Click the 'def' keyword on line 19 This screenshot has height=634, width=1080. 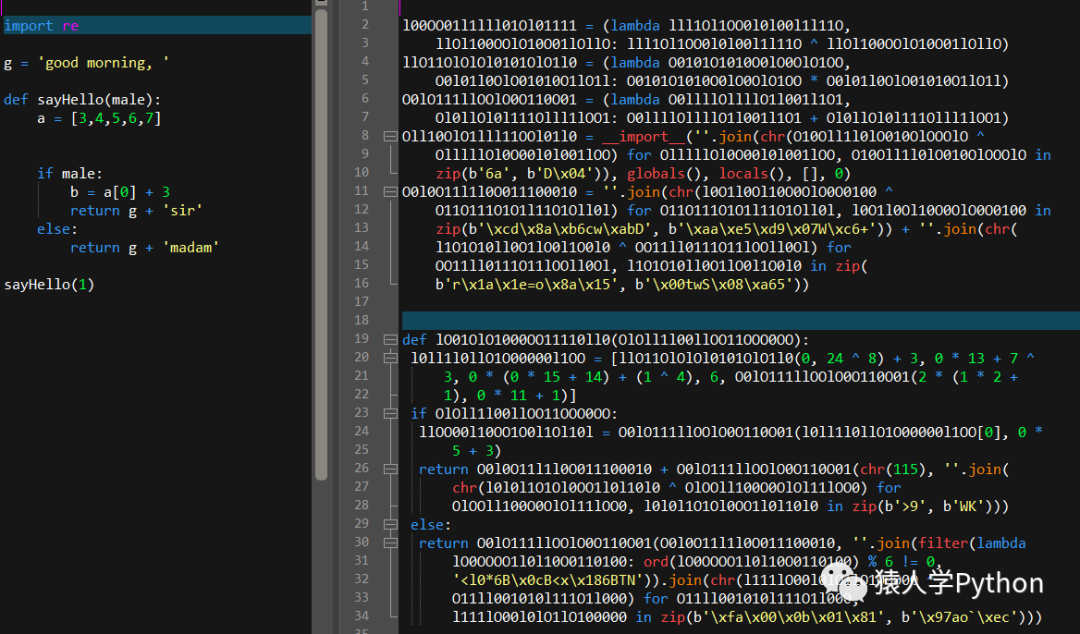(415, 340)
